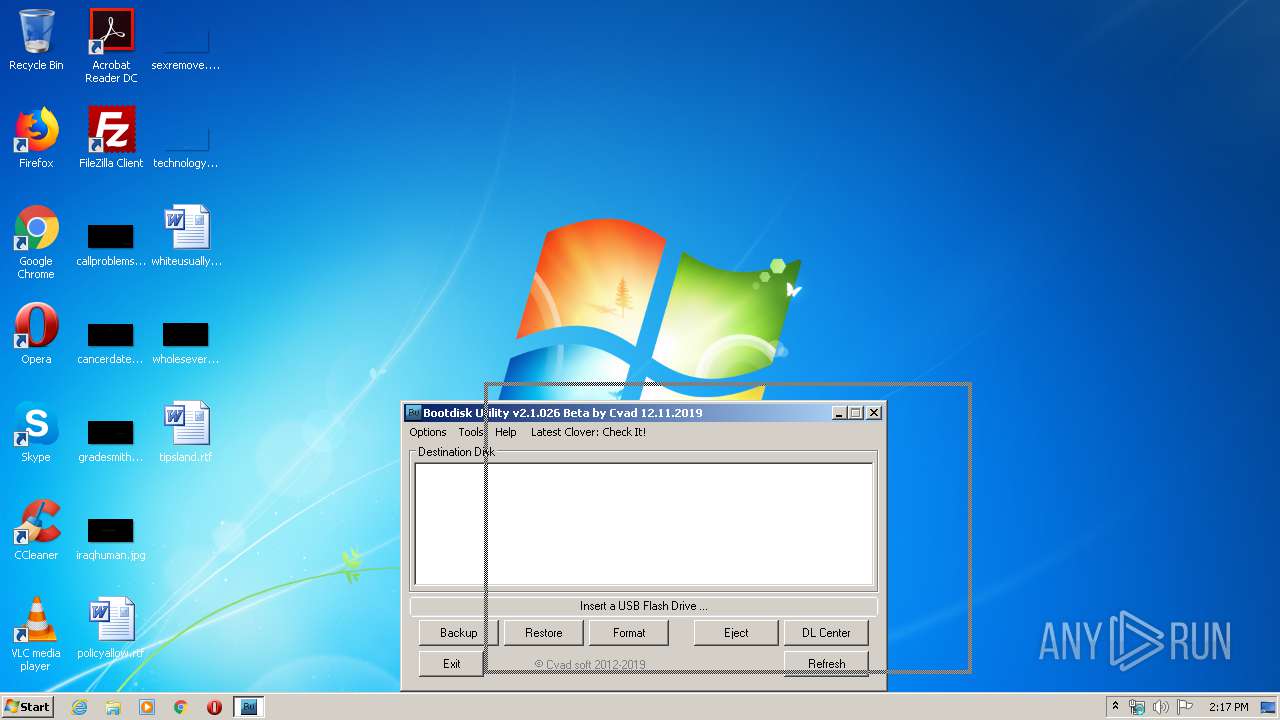
Task: Select the tipsland.rtf document icon
Action: 186,433
